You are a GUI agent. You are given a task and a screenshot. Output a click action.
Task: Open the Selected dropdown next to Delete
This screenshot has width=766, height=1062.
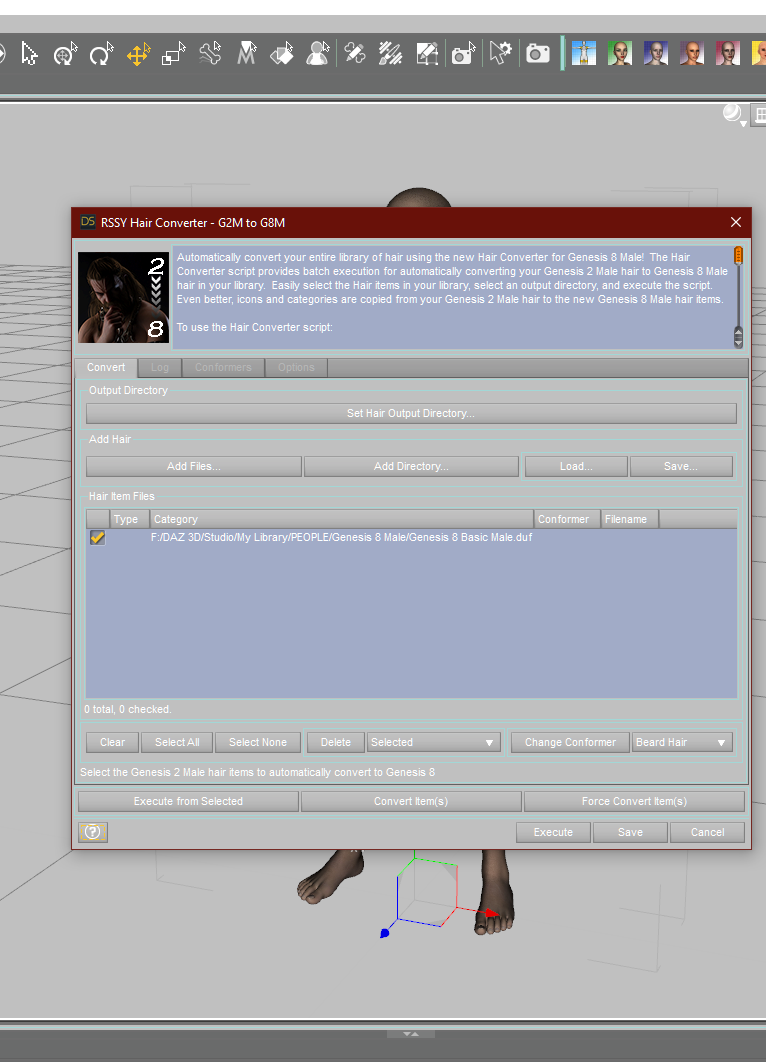(433, 742)
